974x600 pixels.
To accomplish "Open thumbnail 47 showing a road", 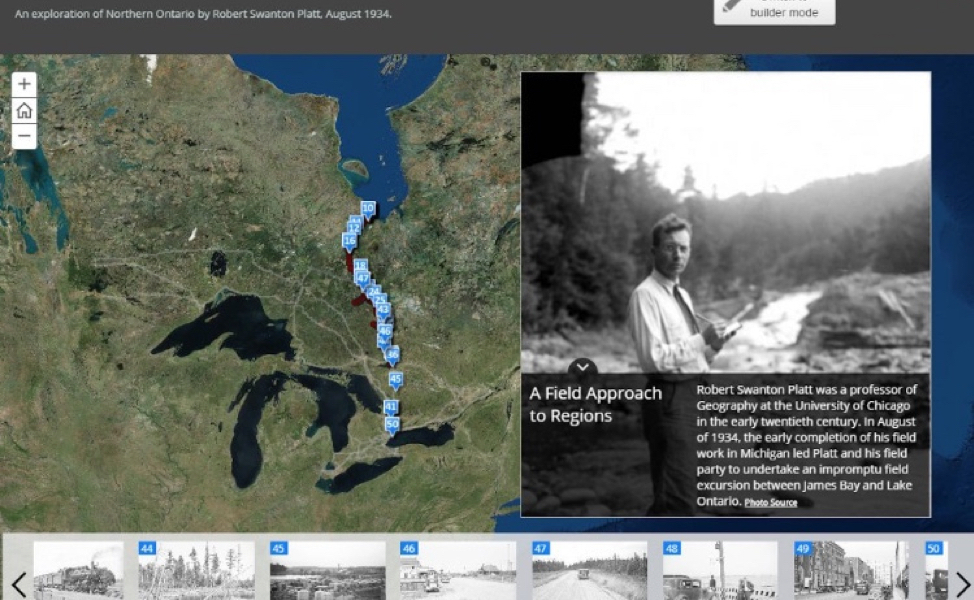I will point(590,571).
